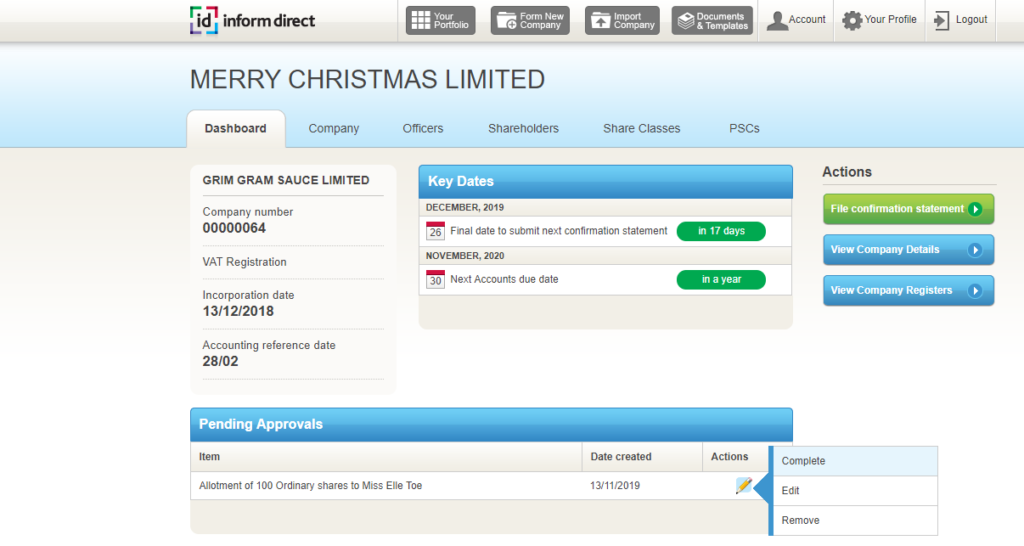The image size is (1024, 546).
Task: Click View Company Details button
Action: (x=908, y=250)
